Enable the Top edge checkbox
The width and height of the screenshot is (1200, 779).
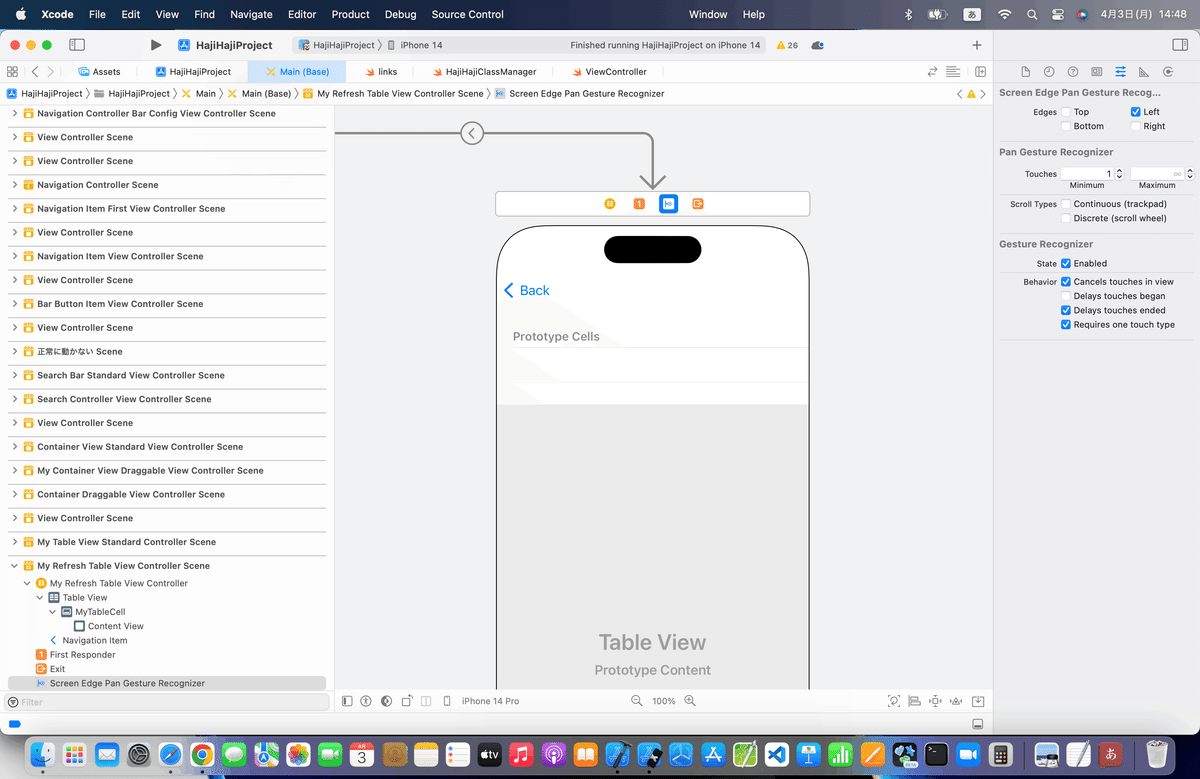[1066, 112]
